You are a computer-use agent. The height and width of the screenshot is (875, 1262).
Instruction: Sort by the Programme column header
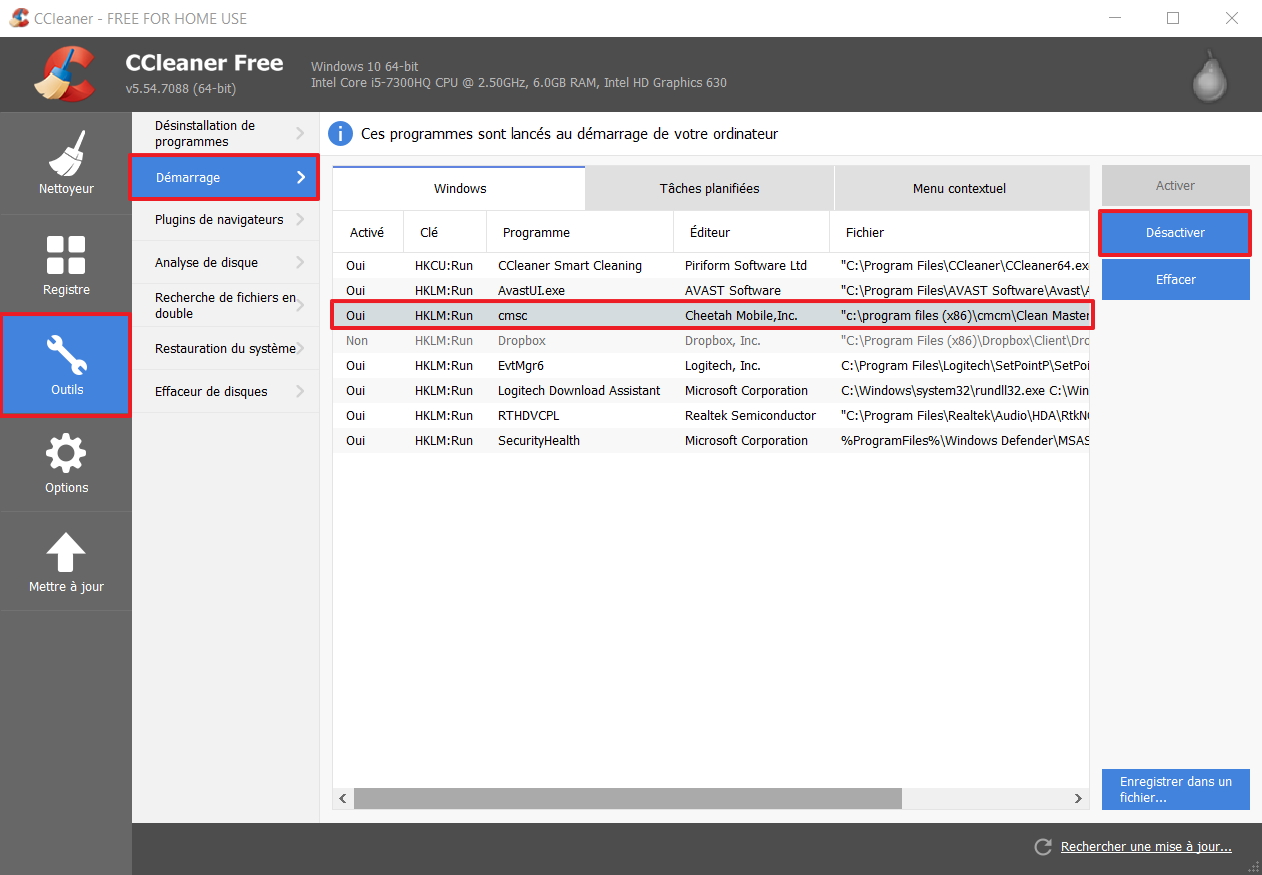click(580, 232)
